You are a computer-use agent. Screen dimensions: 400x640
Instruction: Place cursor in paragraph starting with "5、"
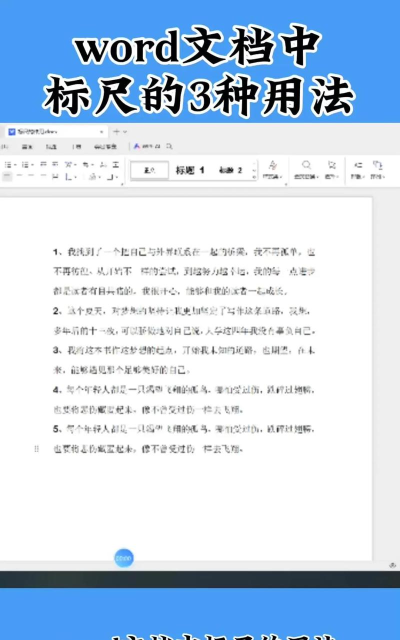[184, 439]
